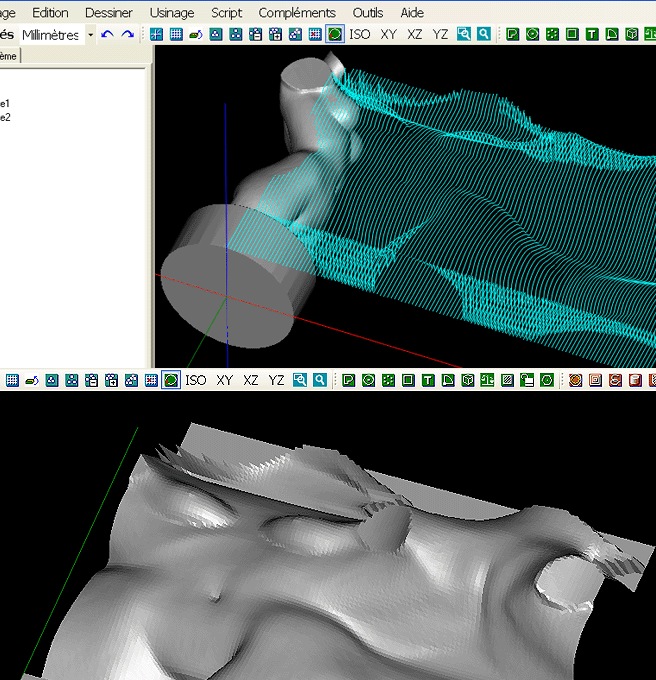Switch to ISO view in lower toolbar
Screen dimensions: 656x680
coord(196,380)
